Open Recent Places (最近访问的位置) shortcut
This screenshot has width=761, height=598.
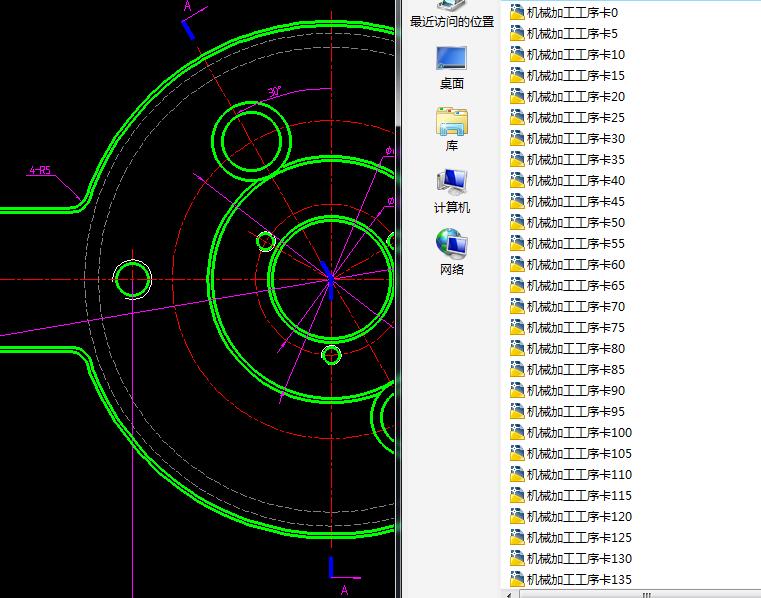coord(452,15)
